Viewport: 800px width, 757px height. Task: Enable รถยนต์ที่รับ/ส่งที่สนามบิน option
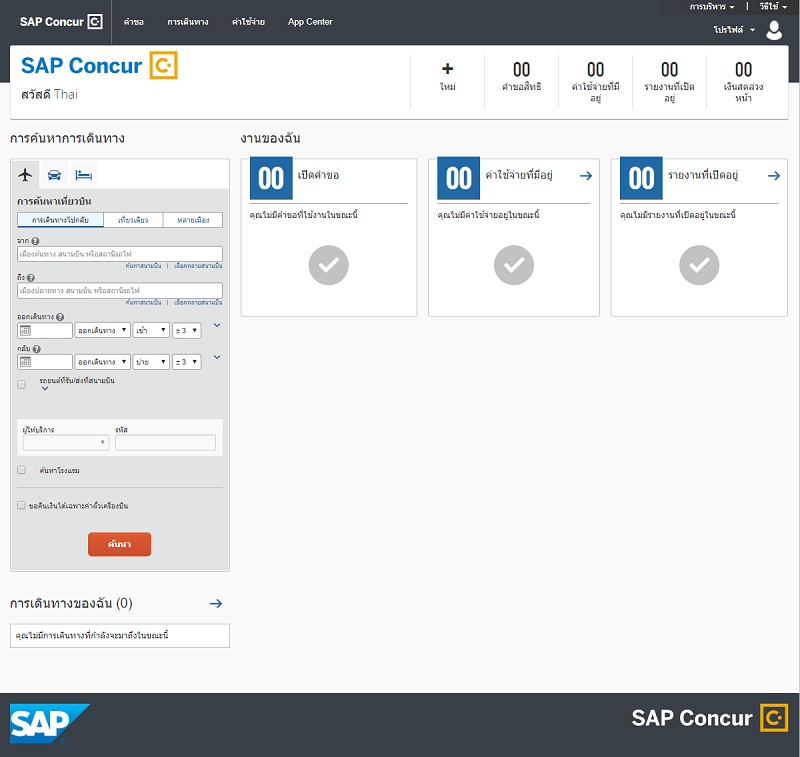(x=21, y=384)
